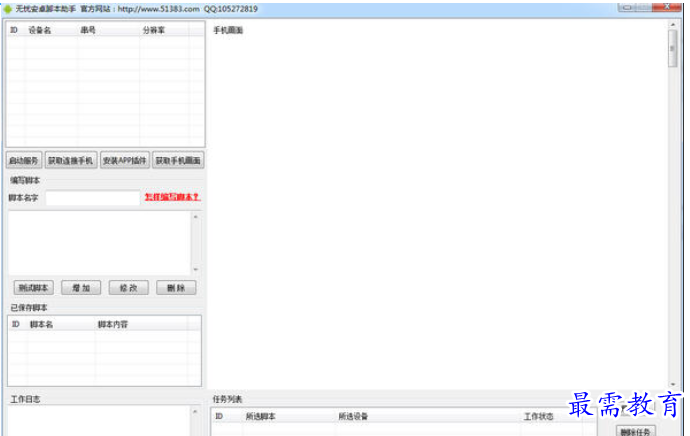Click the 测试脚本 button
Image resolution: width=690 pixels, height=436 pixels.
33,288
